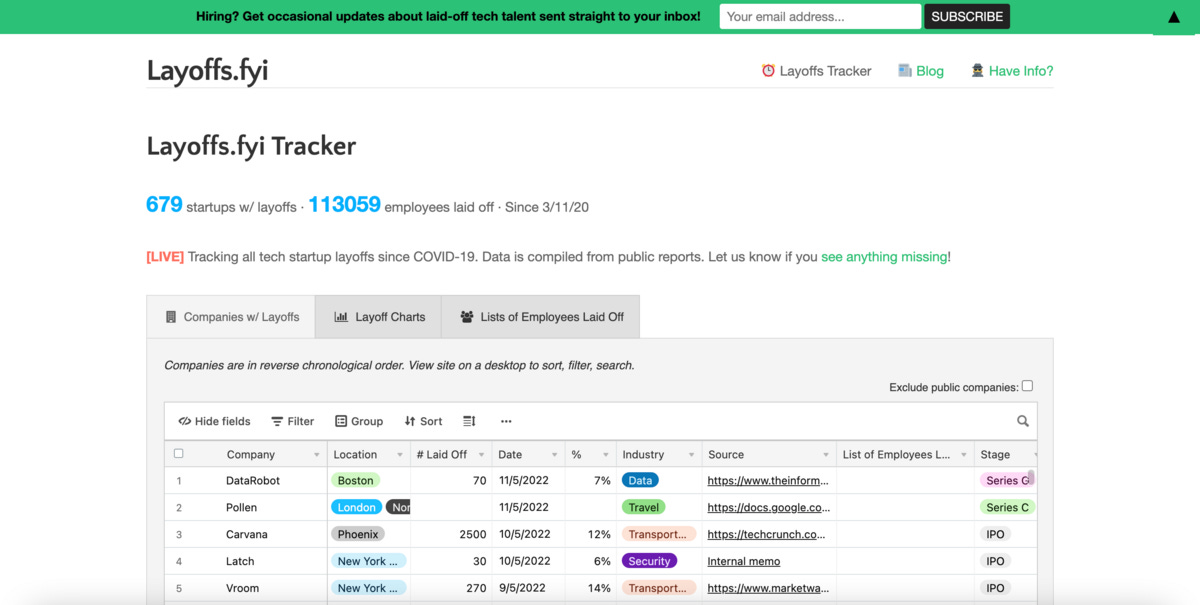1200x605 pixels.
Task: Click the 12% percentage cell
Action: click(591, 534)
